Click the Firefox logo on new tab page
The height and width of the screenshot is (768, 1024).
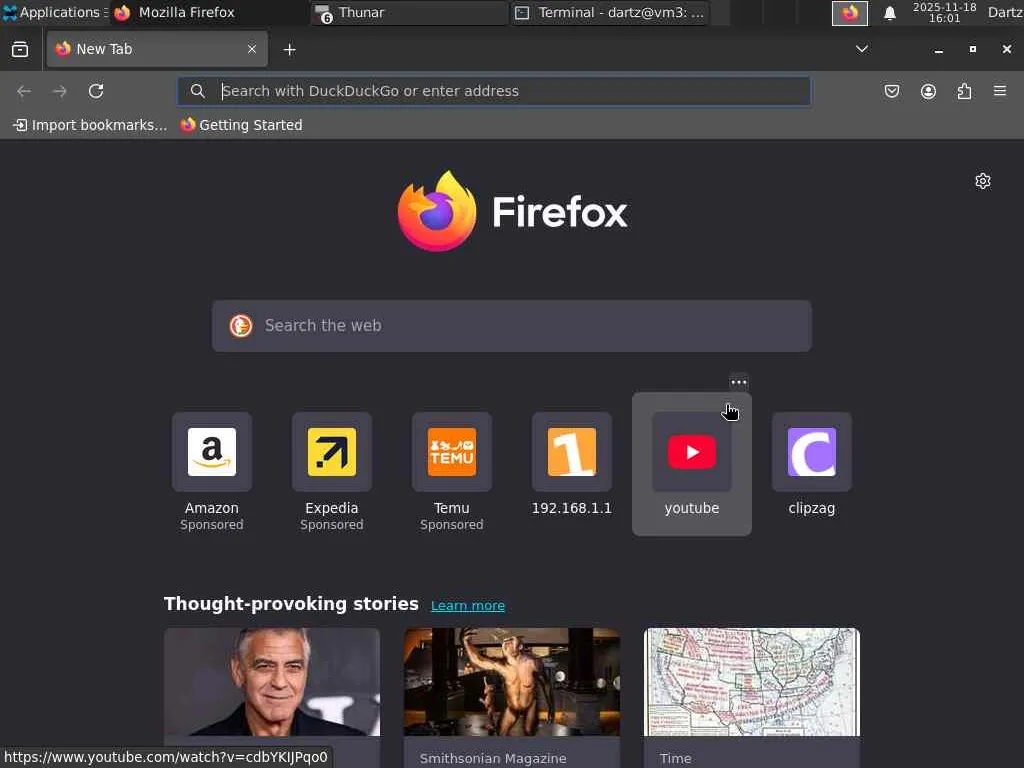[x=512, y=211]
